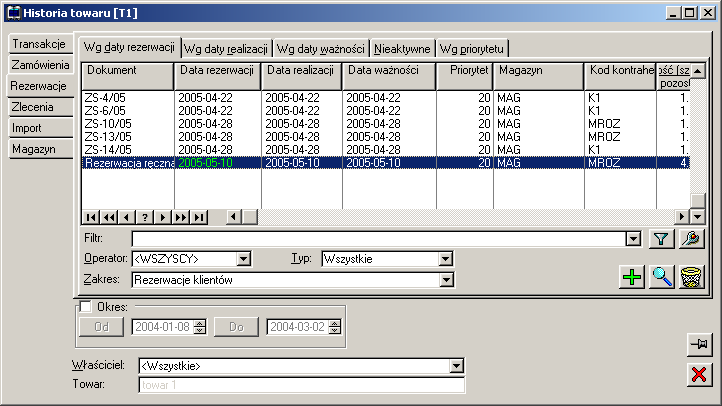Select the Zlecenia side tab
The height and width of the screenshot is (406, 722).
(40, 107)
